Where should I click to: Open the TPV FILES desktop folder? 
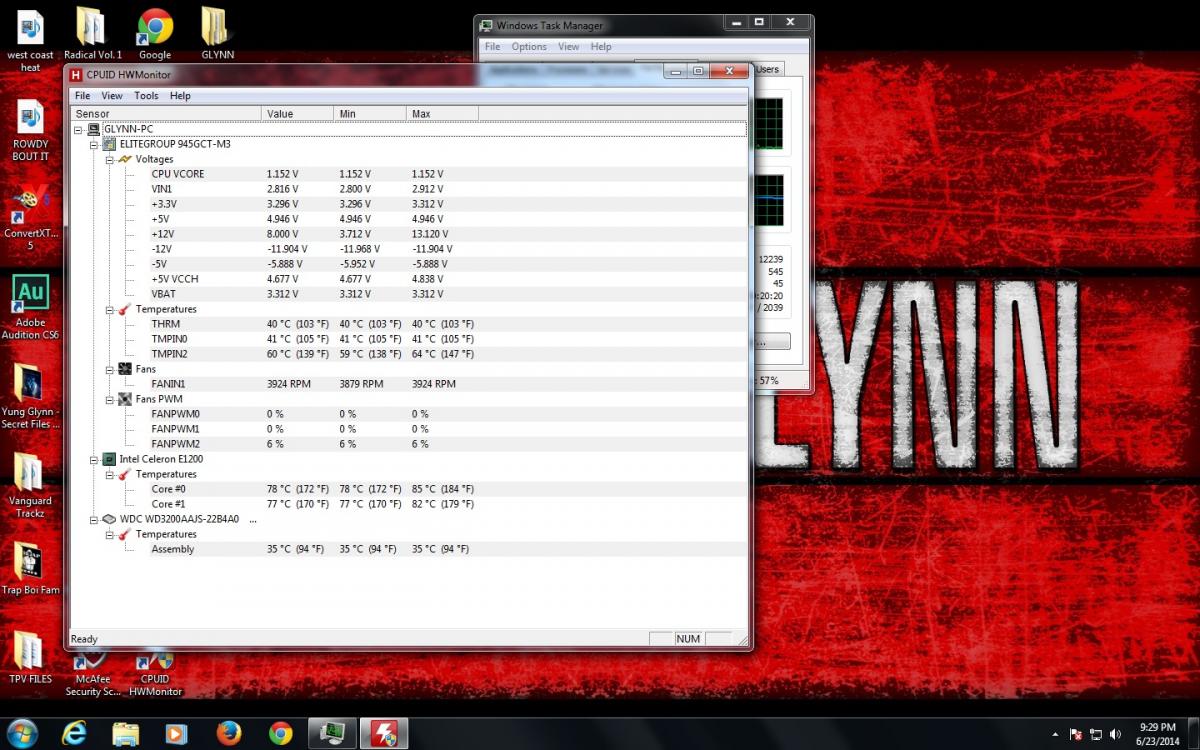click(31, 656)
